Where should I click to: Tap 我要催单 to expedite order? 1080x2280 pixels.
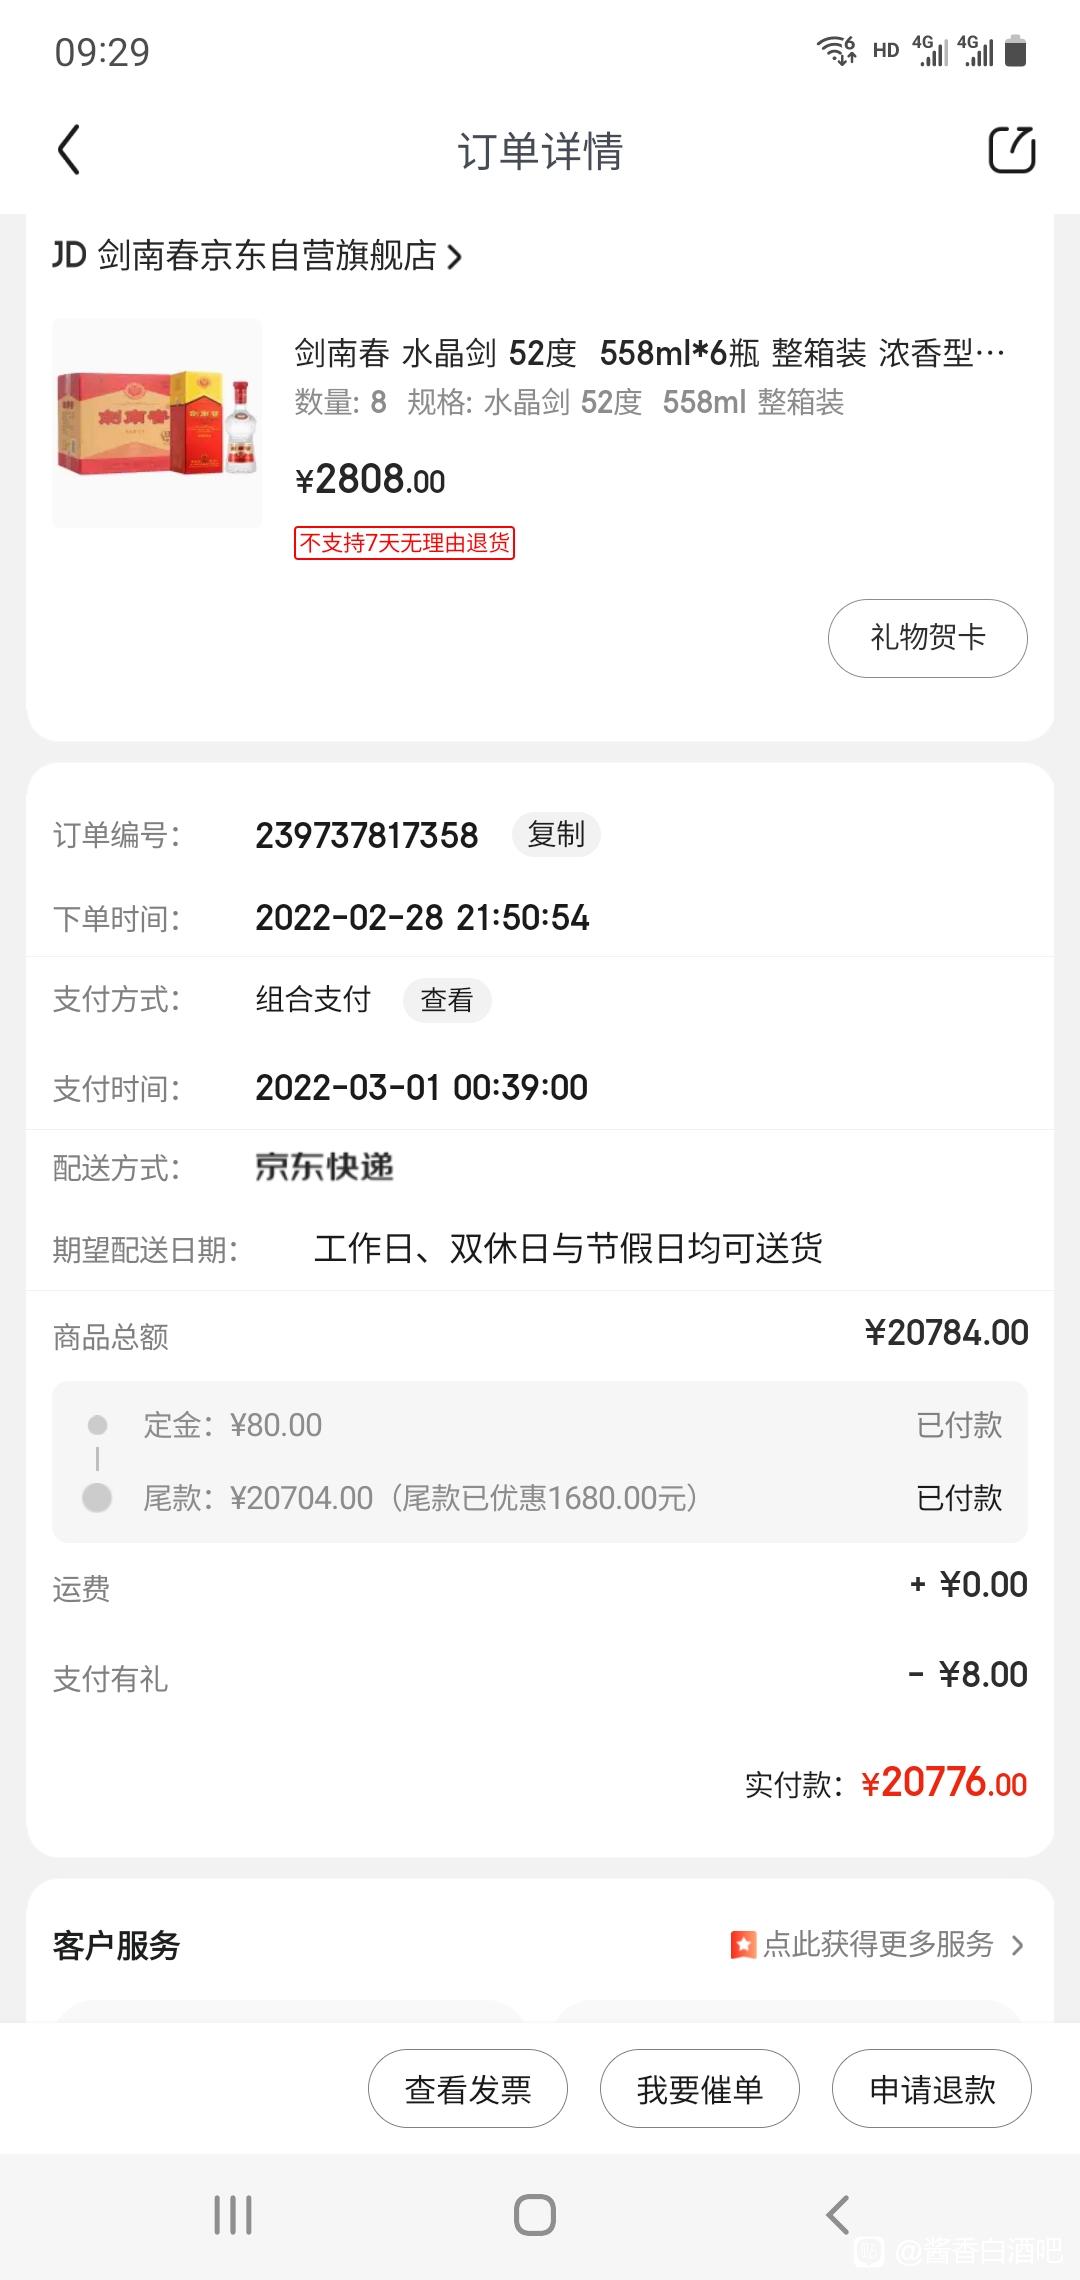[700, 2089]
